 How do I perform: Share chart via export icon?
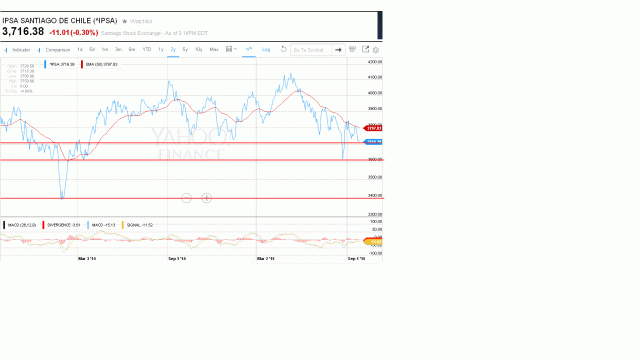click(x=365, y=49)
